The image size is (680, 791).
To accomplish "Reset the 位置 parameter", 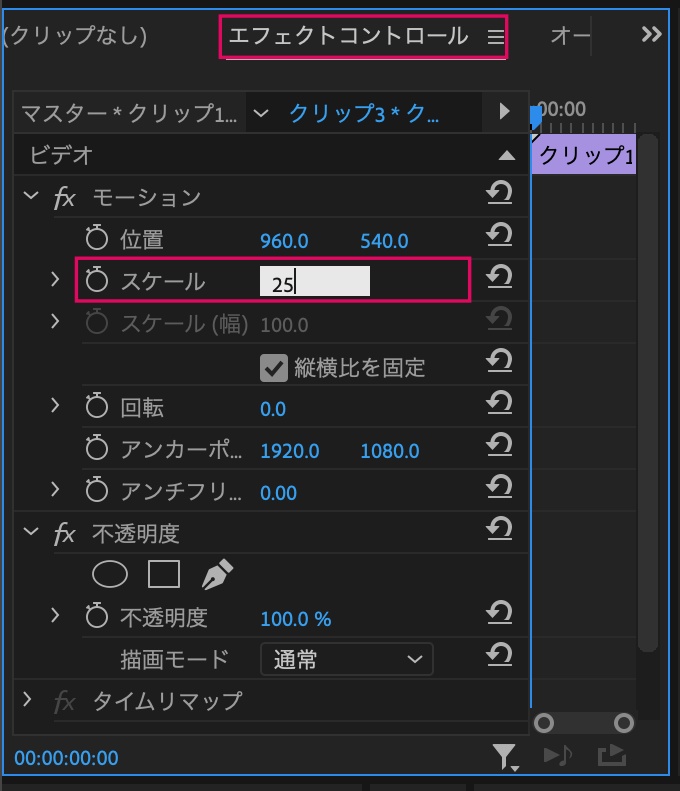I will coord(499,235).
